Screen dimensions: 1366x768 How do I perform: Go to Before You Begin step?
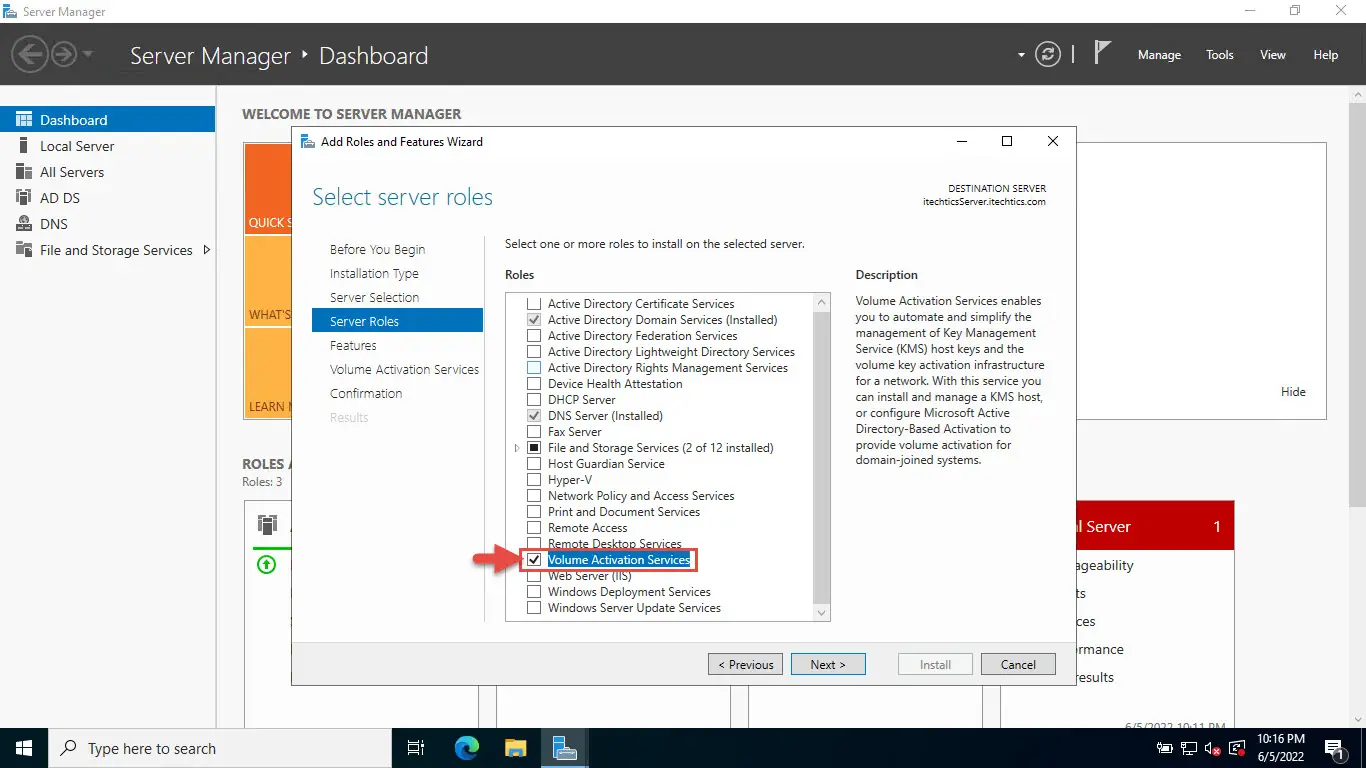click(x=377, y=250)
